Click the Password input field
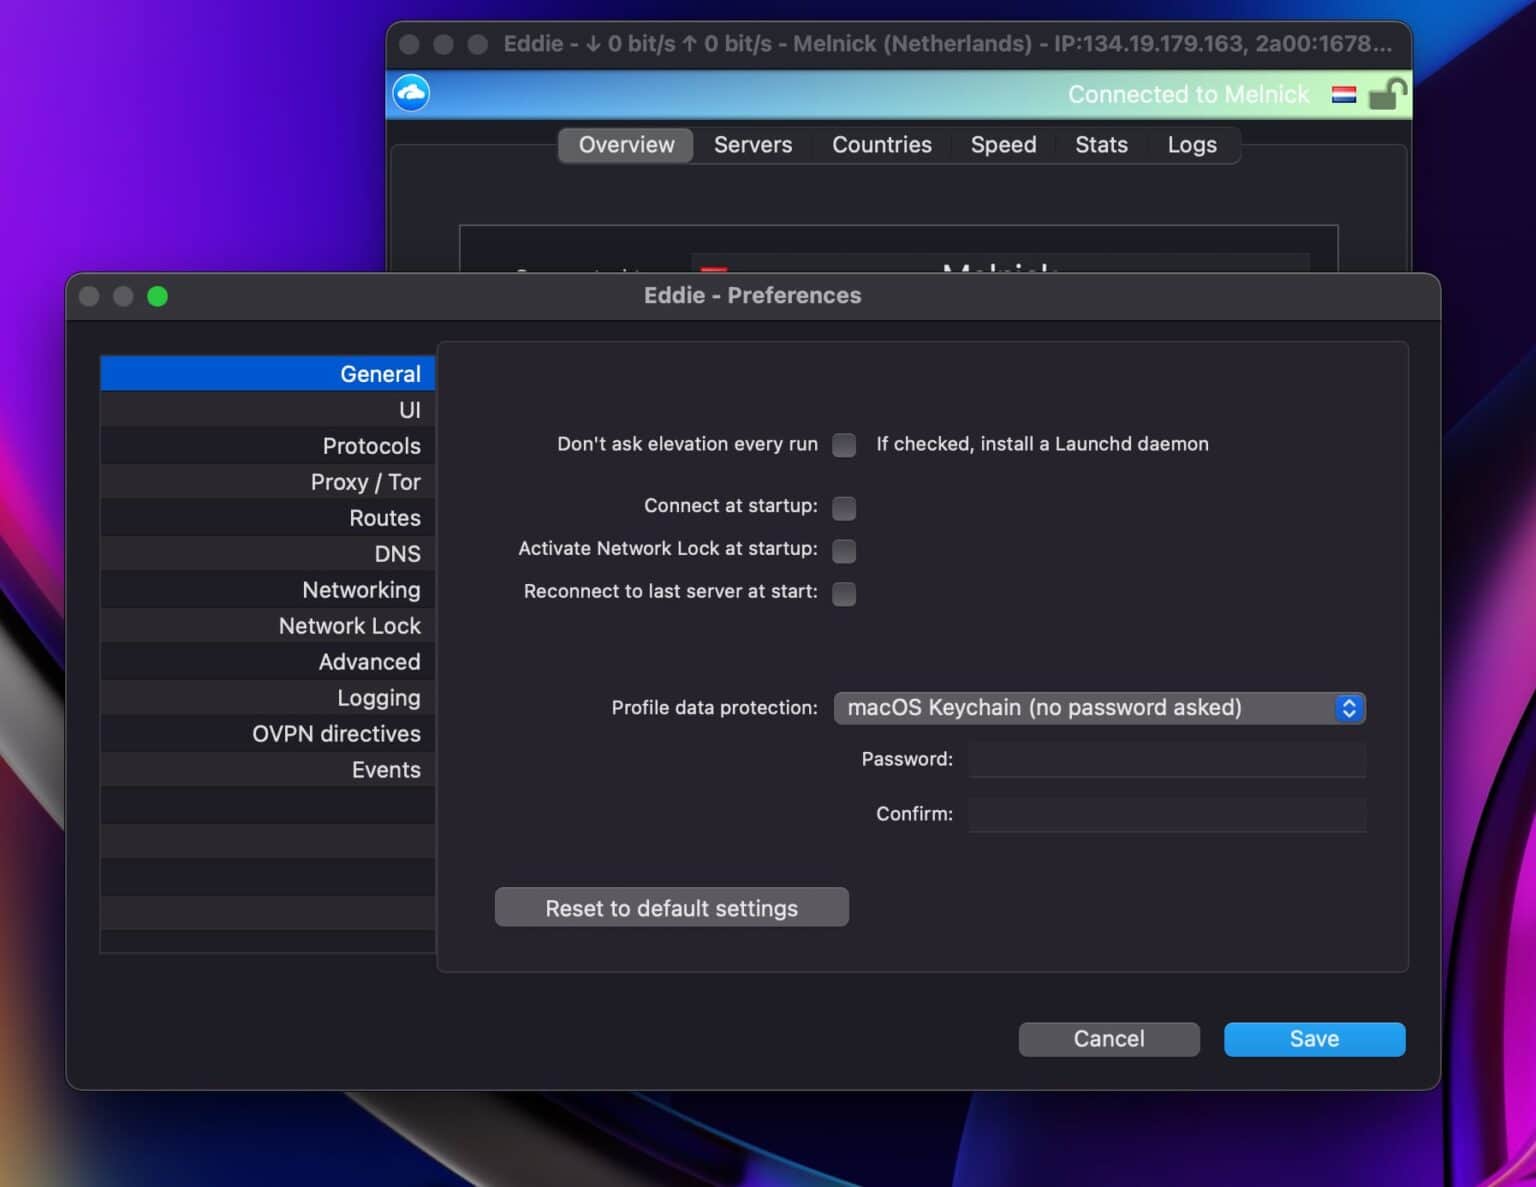Viewport: 1536px width, 1187px height. click(x=1166, y=760)
